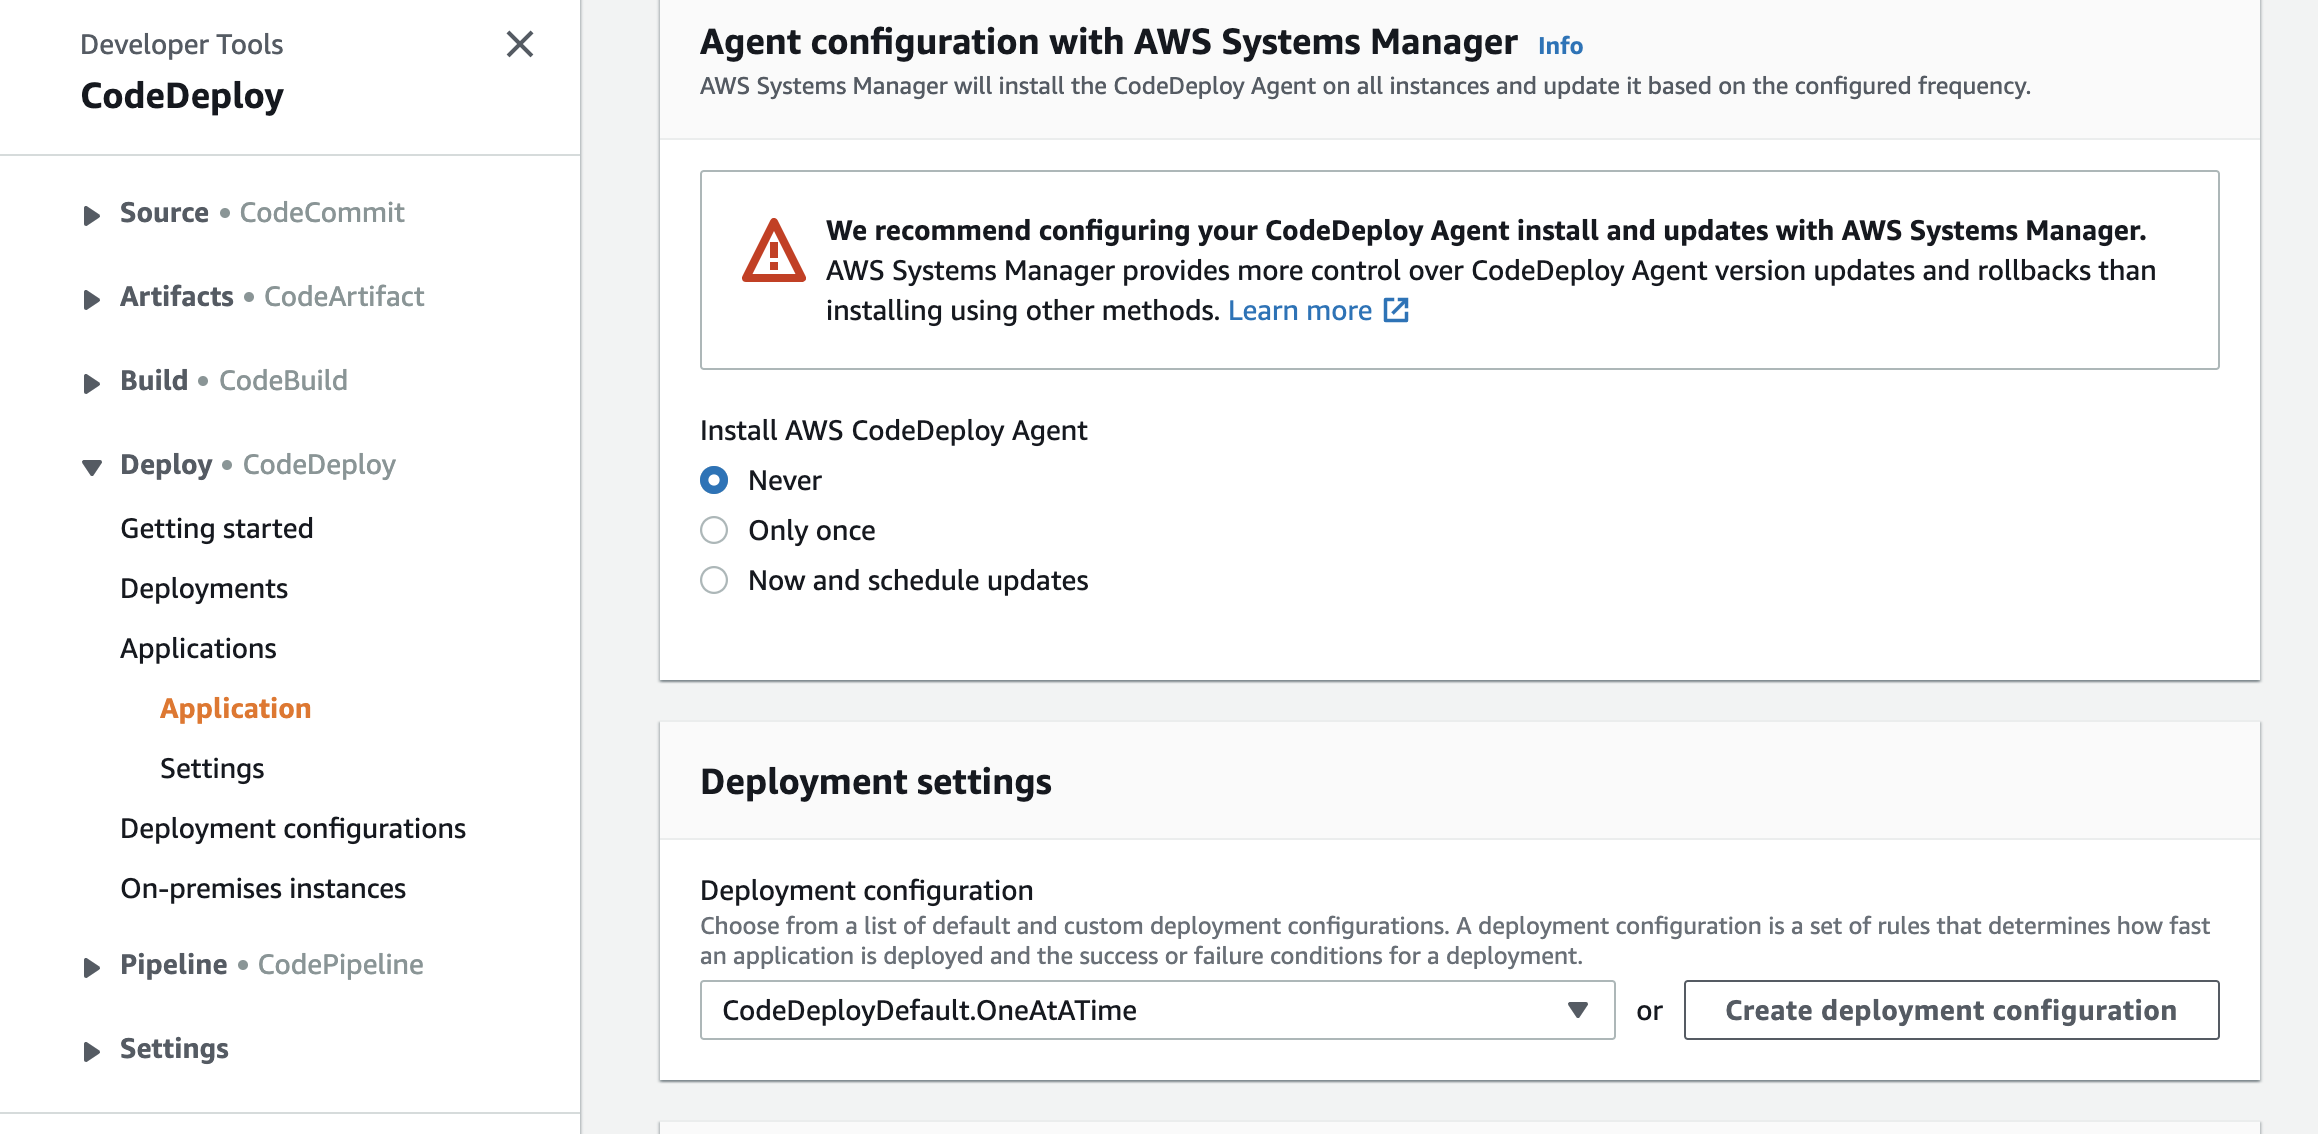Select the highlighted Application item
Image resolution: width=2318 pixels, height=1134 pixels.
[x=235, y=708]
